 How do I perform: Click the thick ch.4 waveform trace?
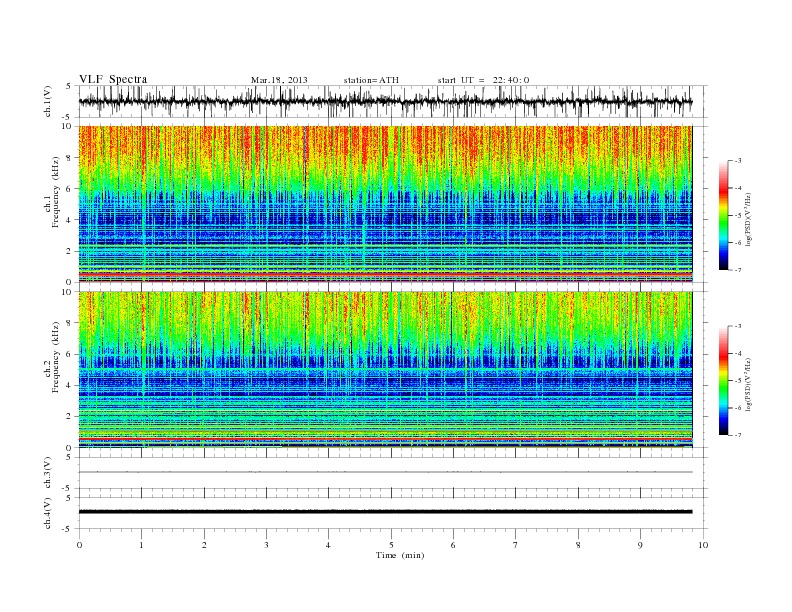click(x=385, y=512)
